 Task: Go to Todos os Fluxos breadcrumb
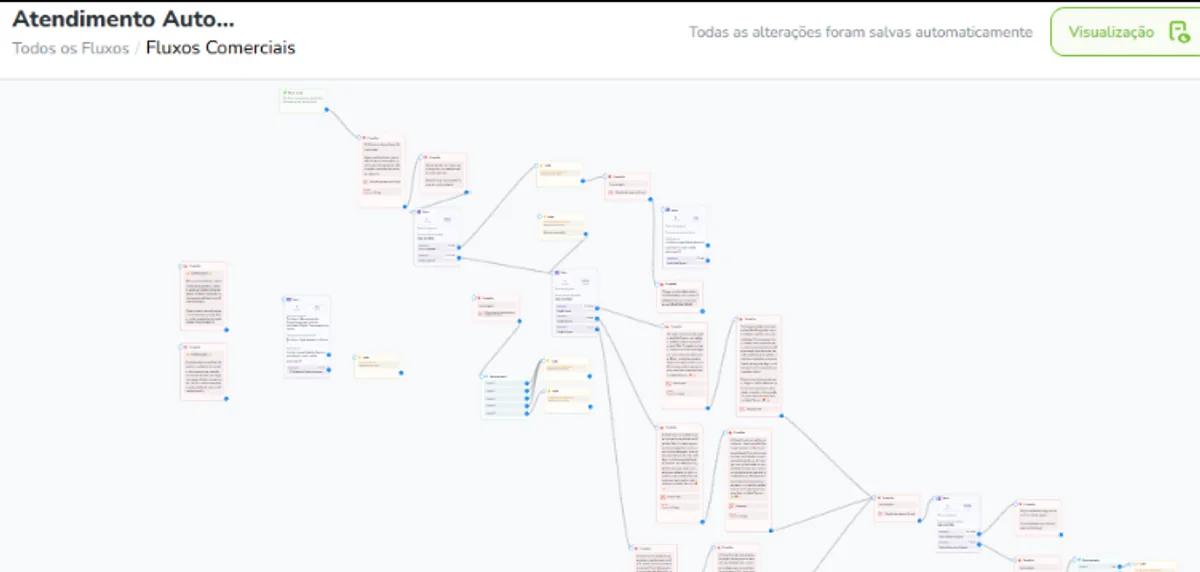tap(70, 47)
